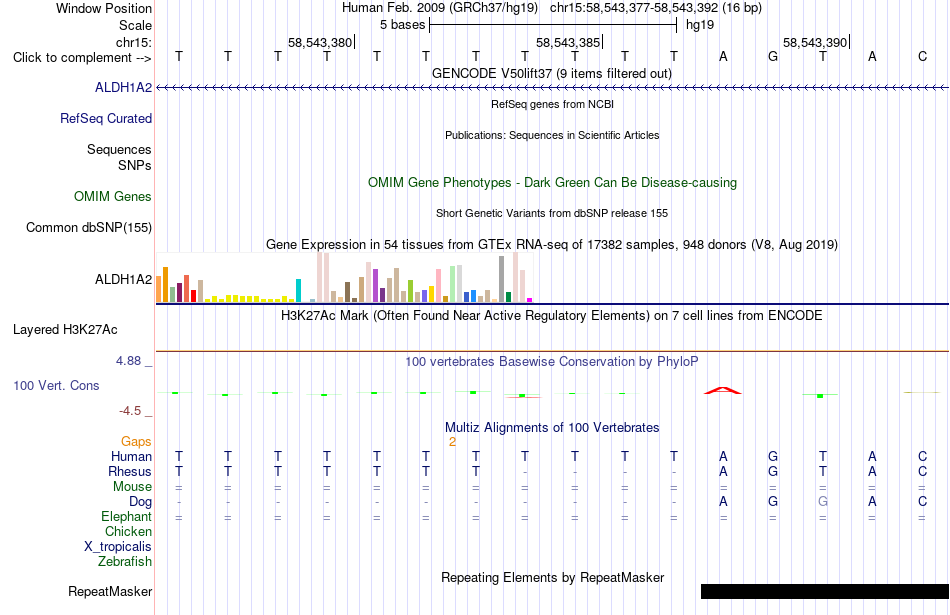Select the Human species row label

(131, 456)
